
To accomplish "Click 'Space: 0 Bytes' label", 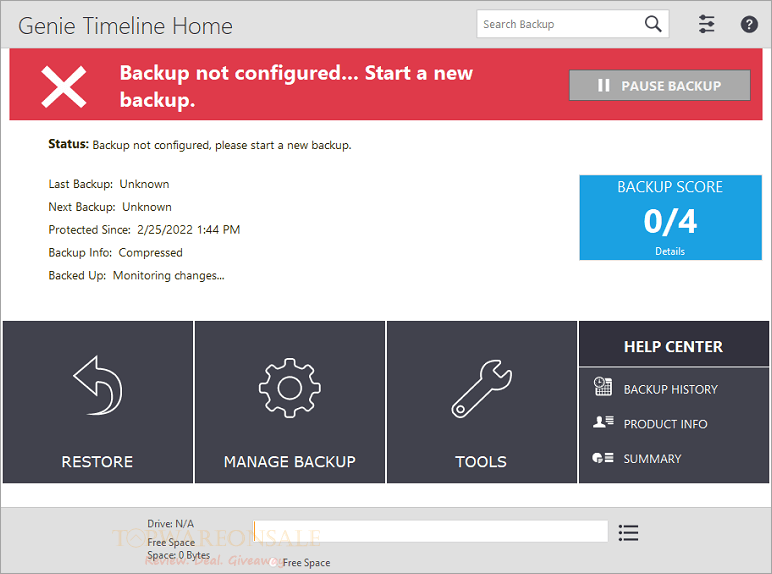I will click(x=178, y=555).
